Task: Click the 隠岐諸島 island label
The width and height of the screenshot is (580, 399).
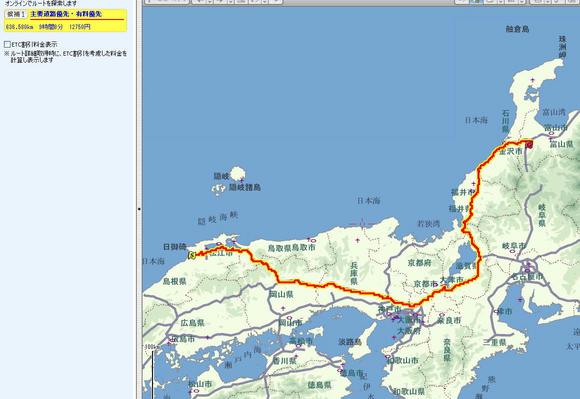Action: point(245,187)
